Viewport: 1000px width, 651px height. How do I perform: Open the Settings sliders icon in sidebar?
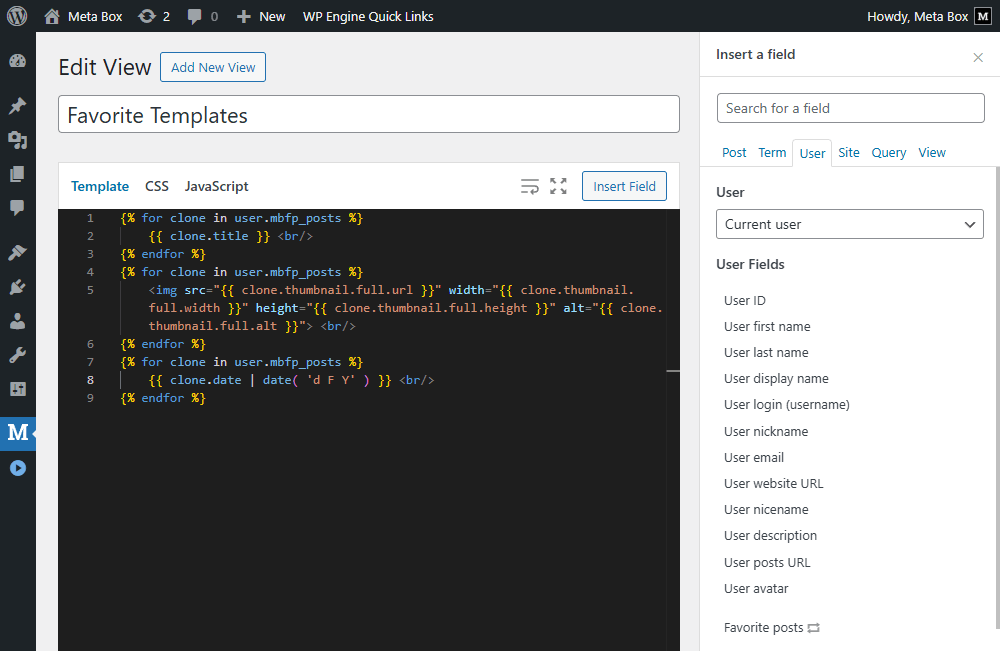click(x=17, y=389)
